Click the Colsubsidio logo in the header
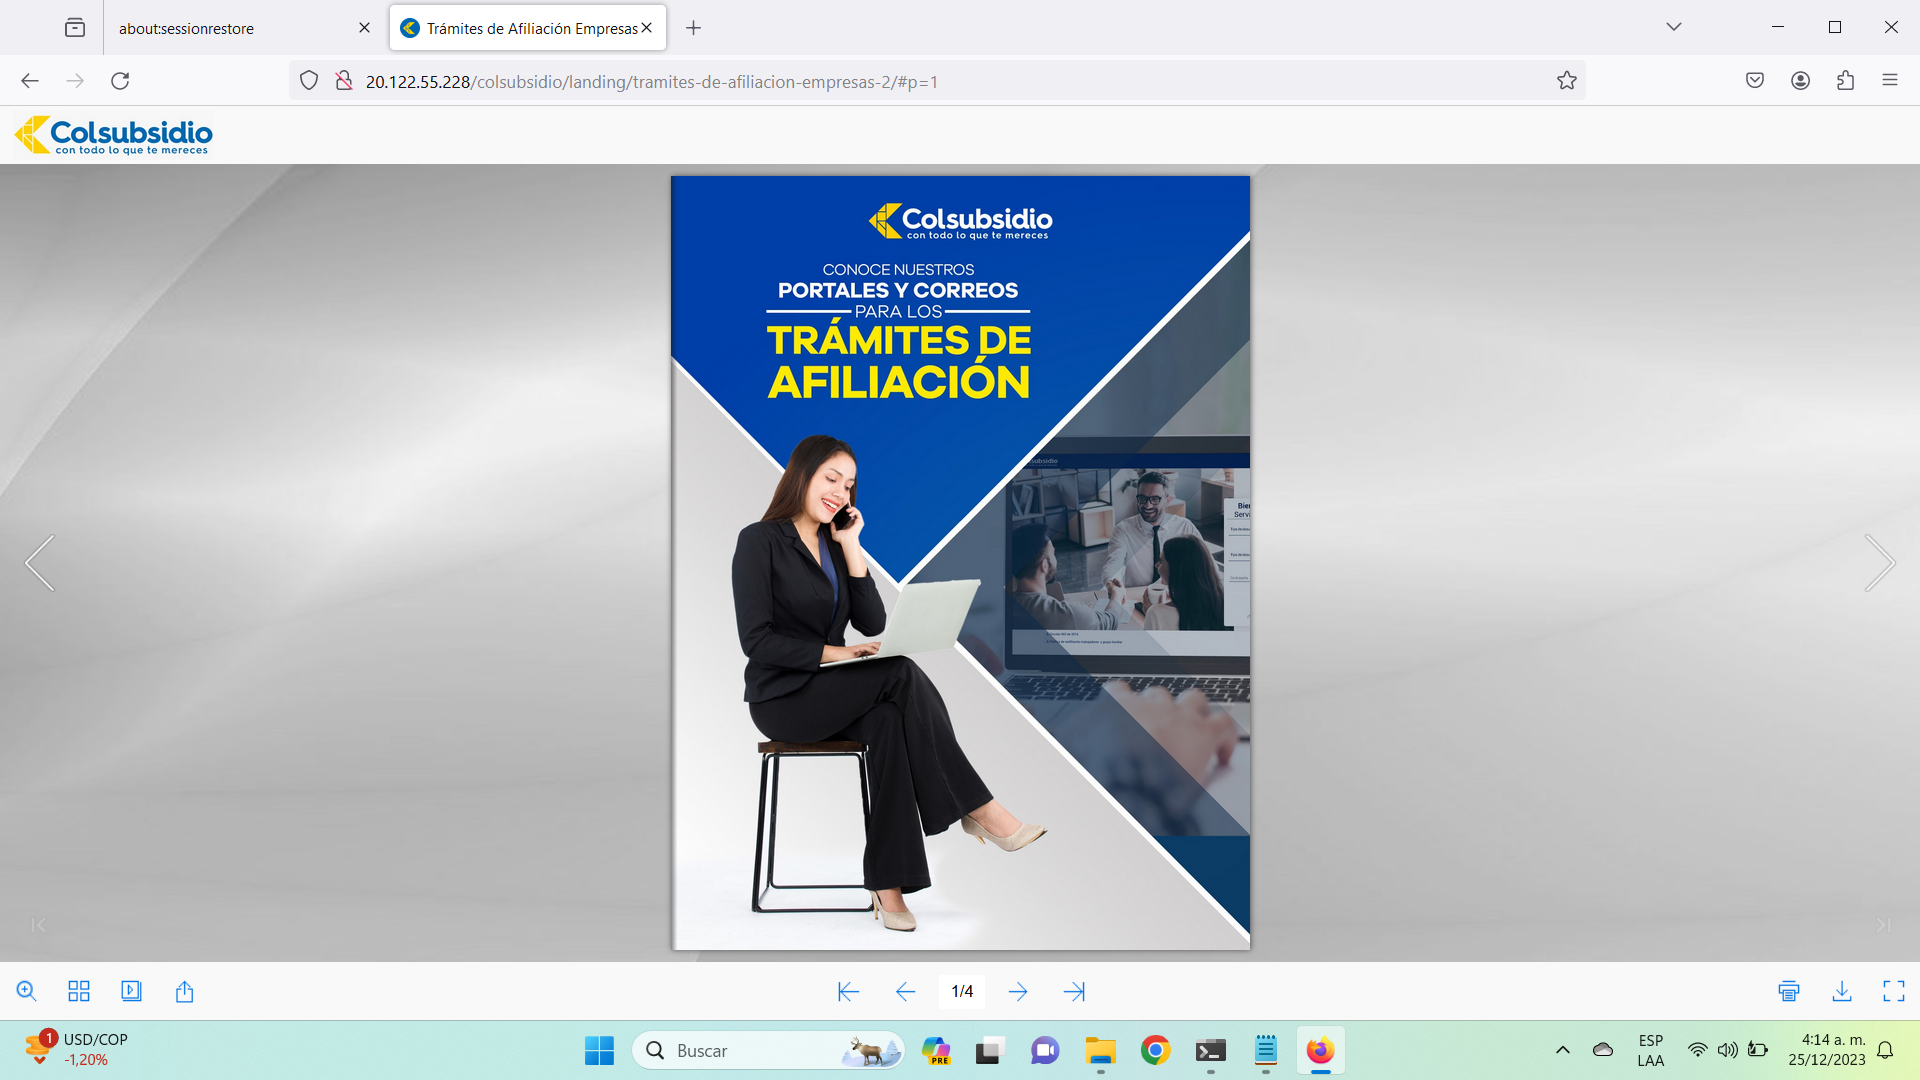This screenshot has width=1920, height=1080. 114,135
